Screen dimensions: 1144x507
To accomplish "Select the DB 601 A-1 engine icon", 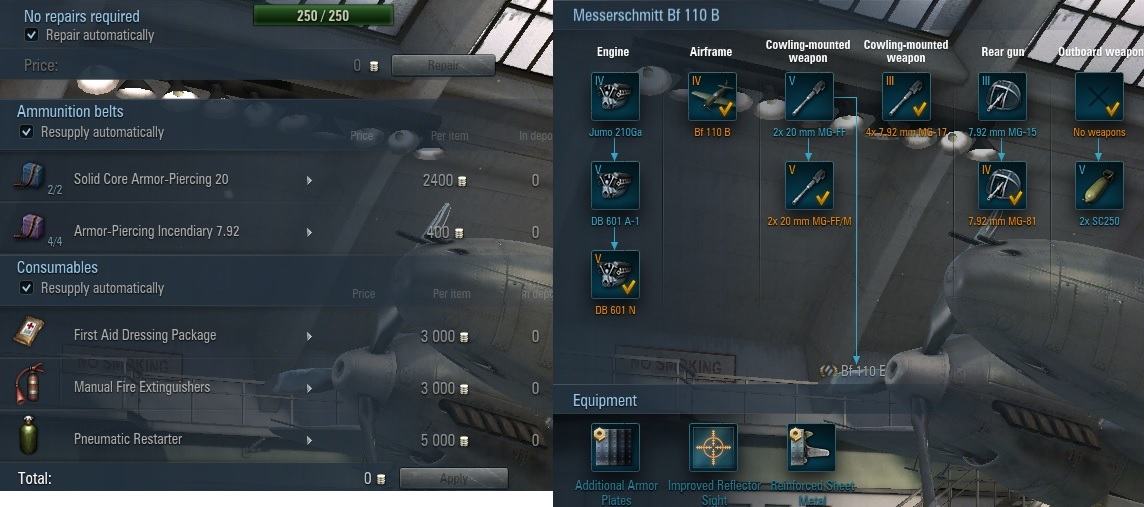I will 615,185.
